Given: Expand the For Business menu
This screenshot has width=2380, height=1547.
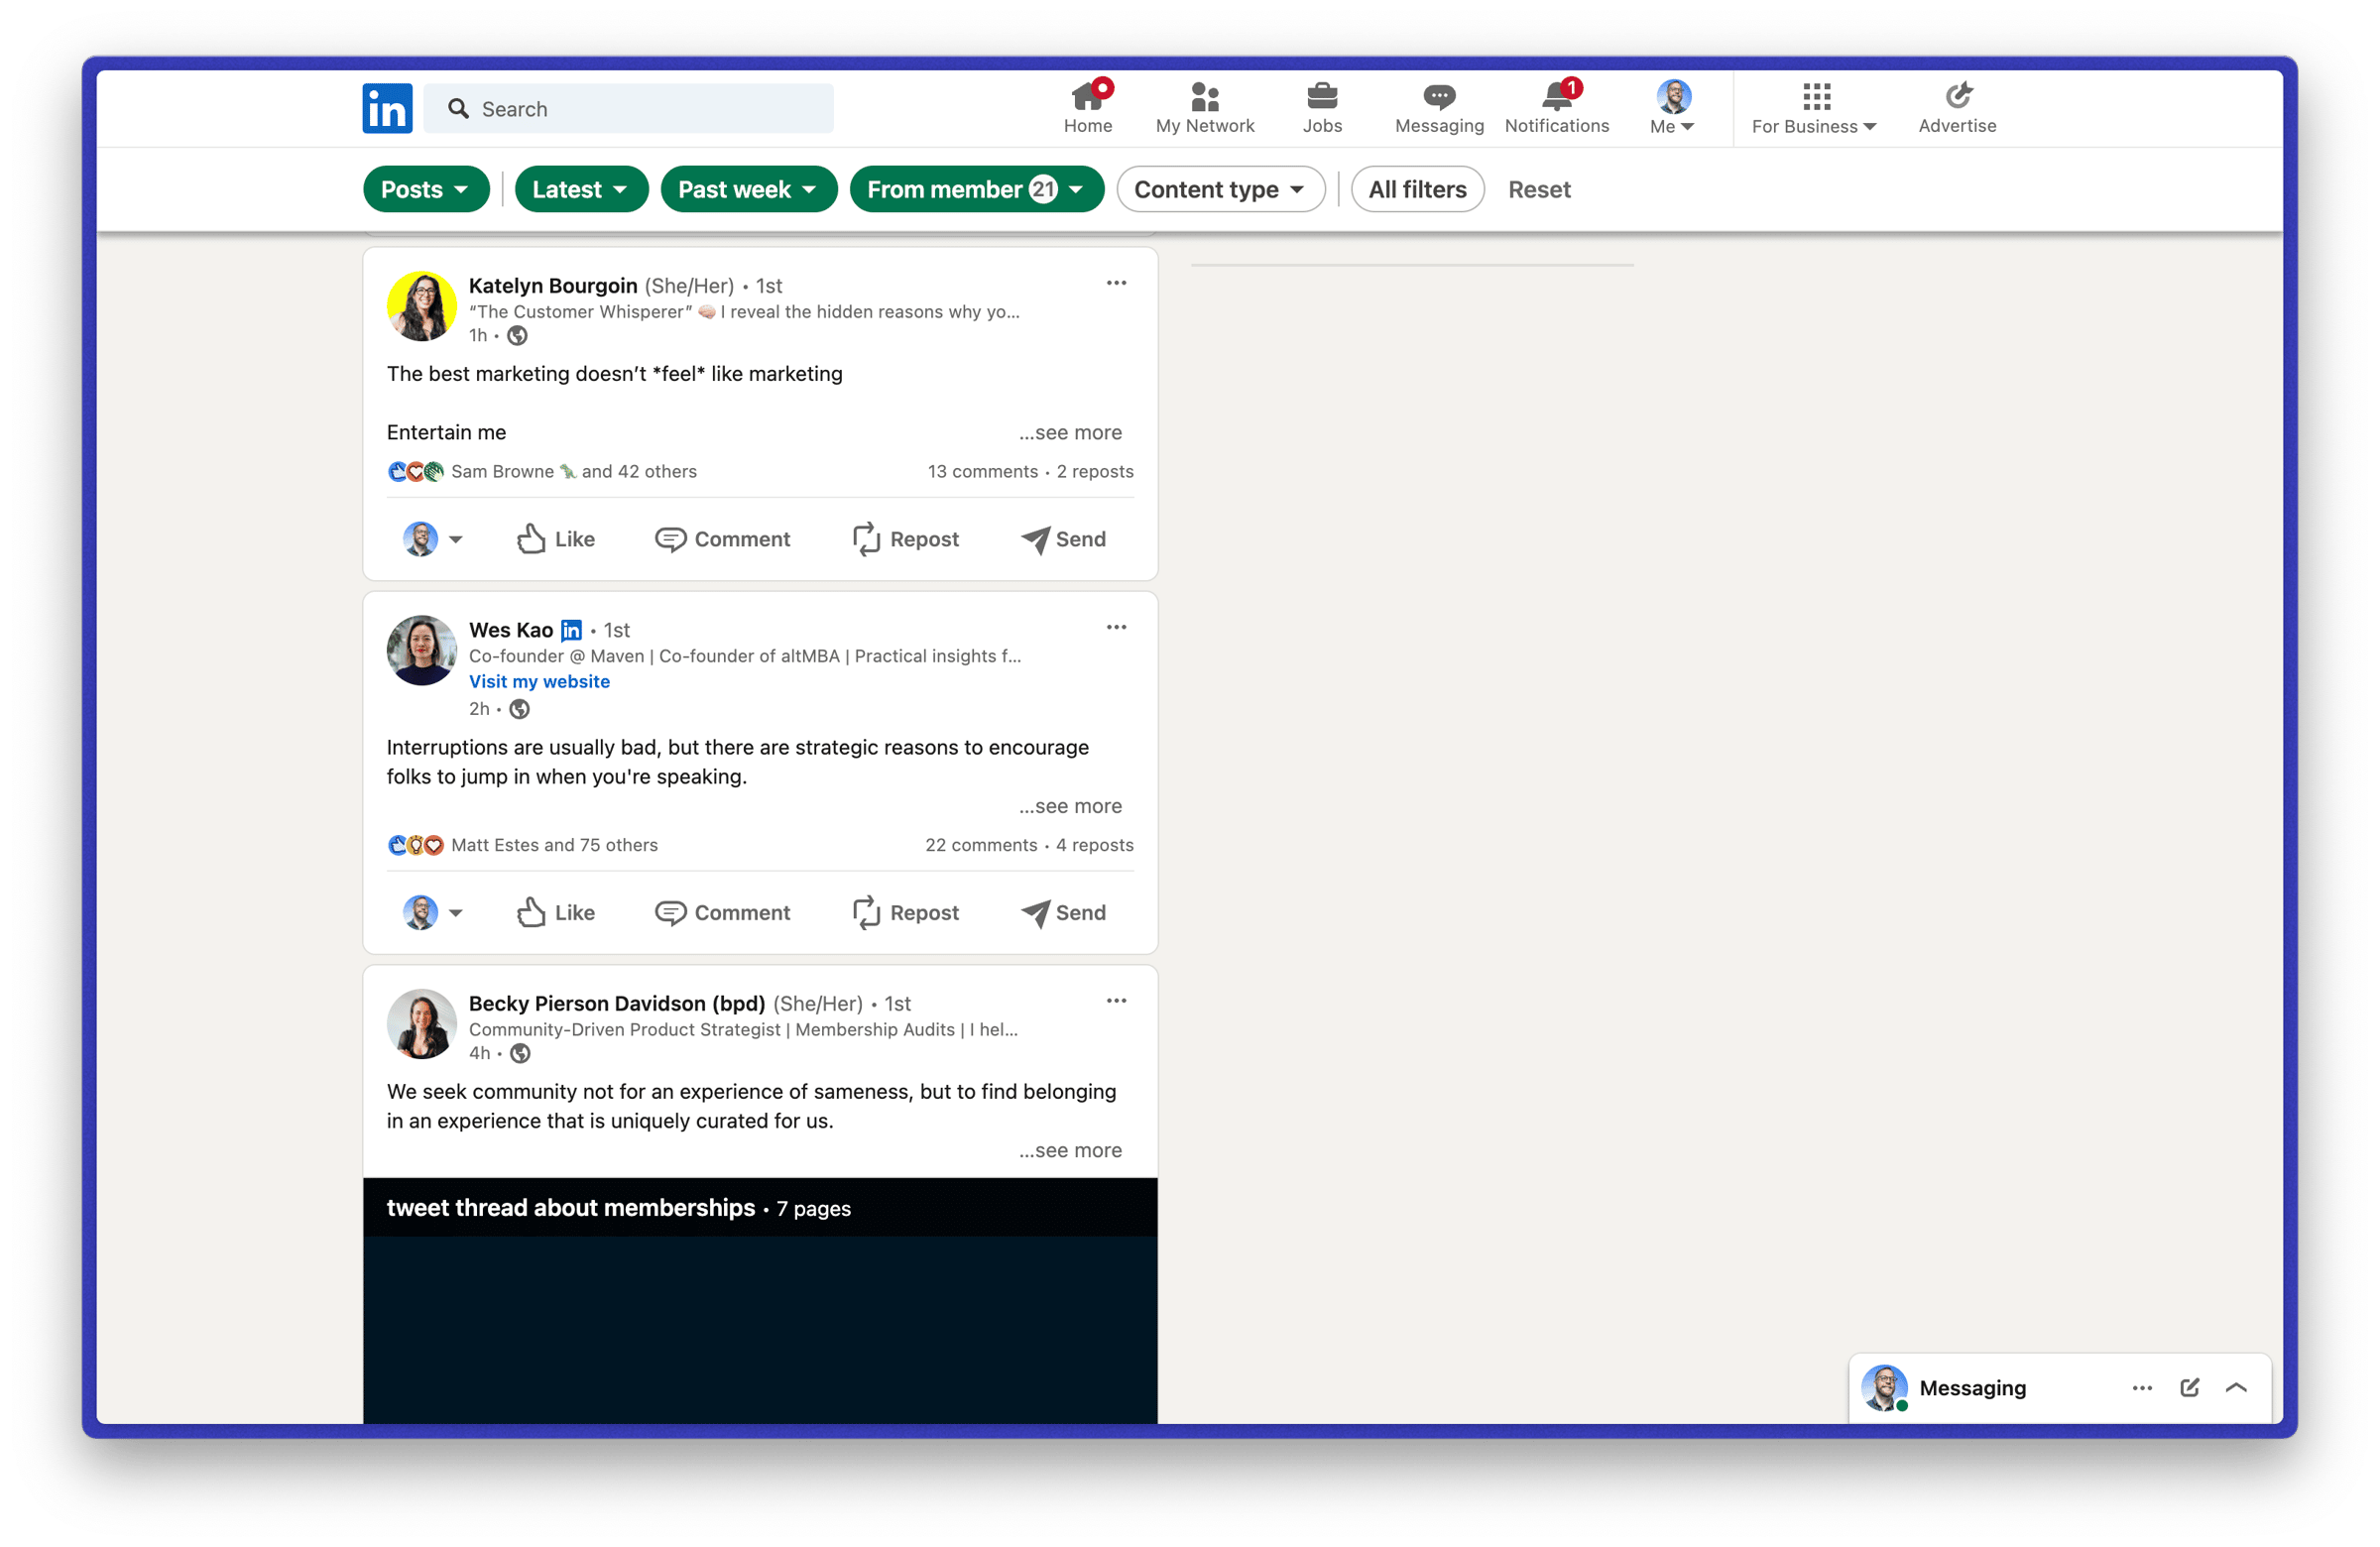Looking at the screenshot, I should click(1814, 107).
